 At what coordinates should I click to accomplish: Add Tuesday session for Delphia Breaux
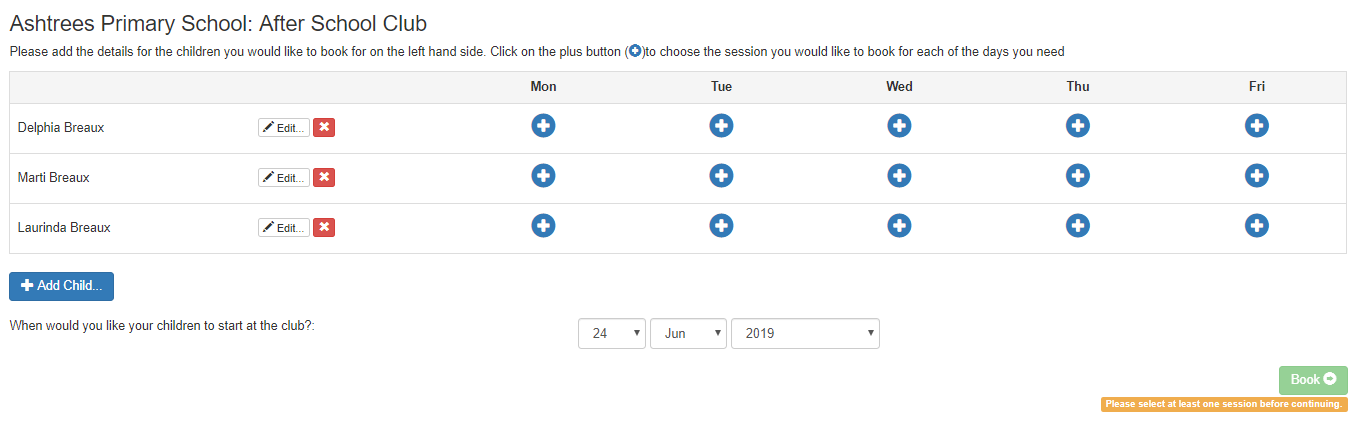click(721, 126)
